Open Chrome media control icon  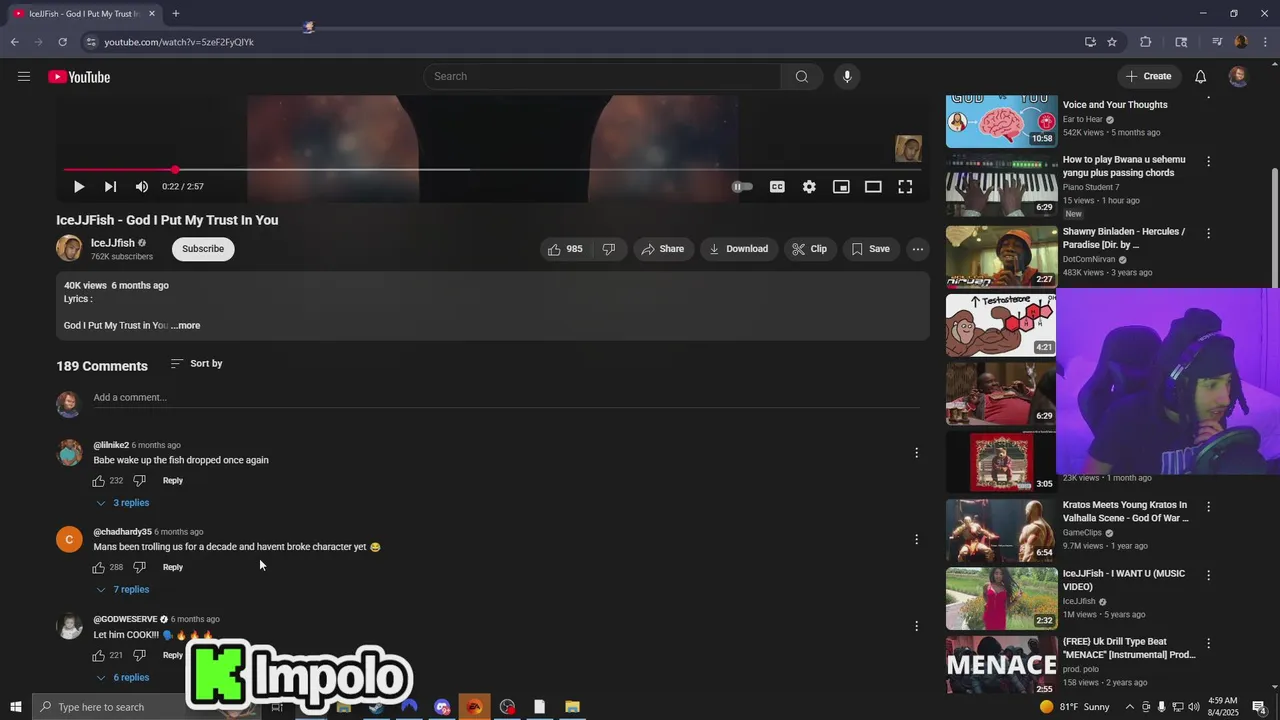1216,42
